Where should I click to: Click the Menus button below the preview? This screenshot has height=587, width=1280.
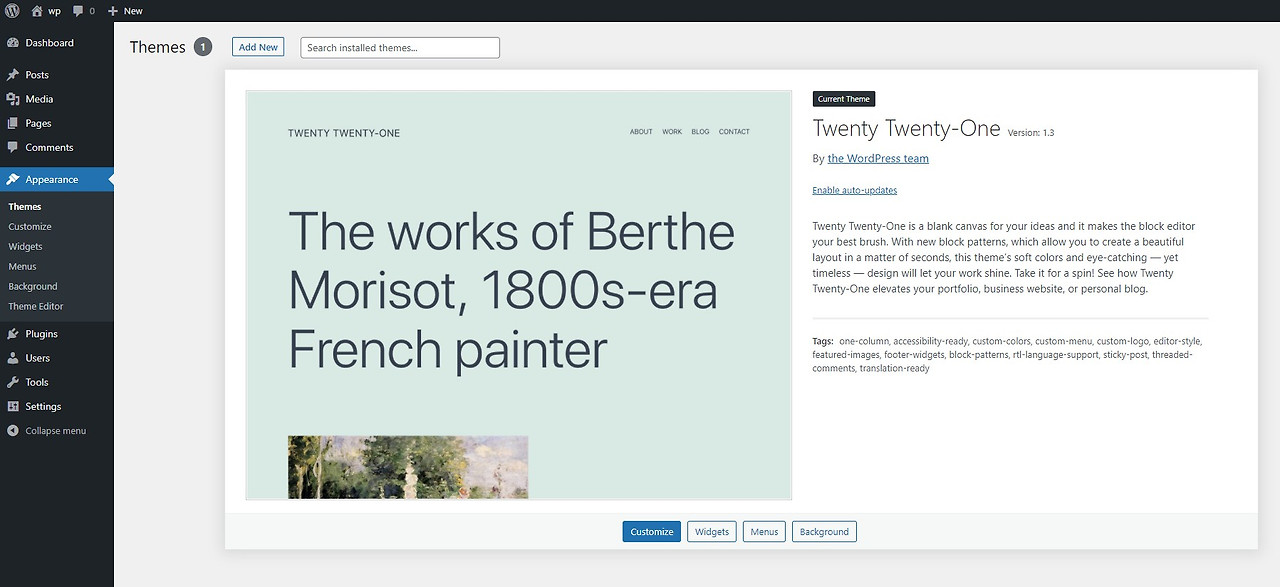[764, 532]
